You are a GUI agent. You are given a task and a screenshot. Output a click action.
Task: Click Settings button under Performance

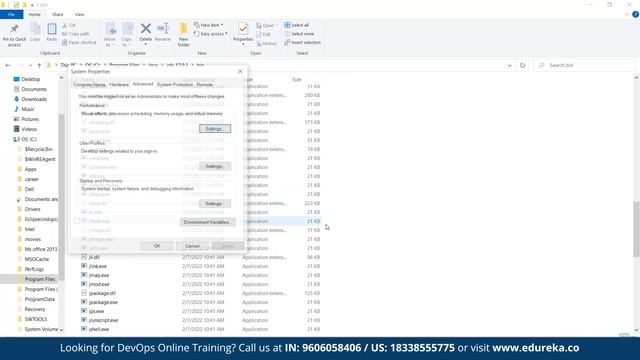(215, 129)
